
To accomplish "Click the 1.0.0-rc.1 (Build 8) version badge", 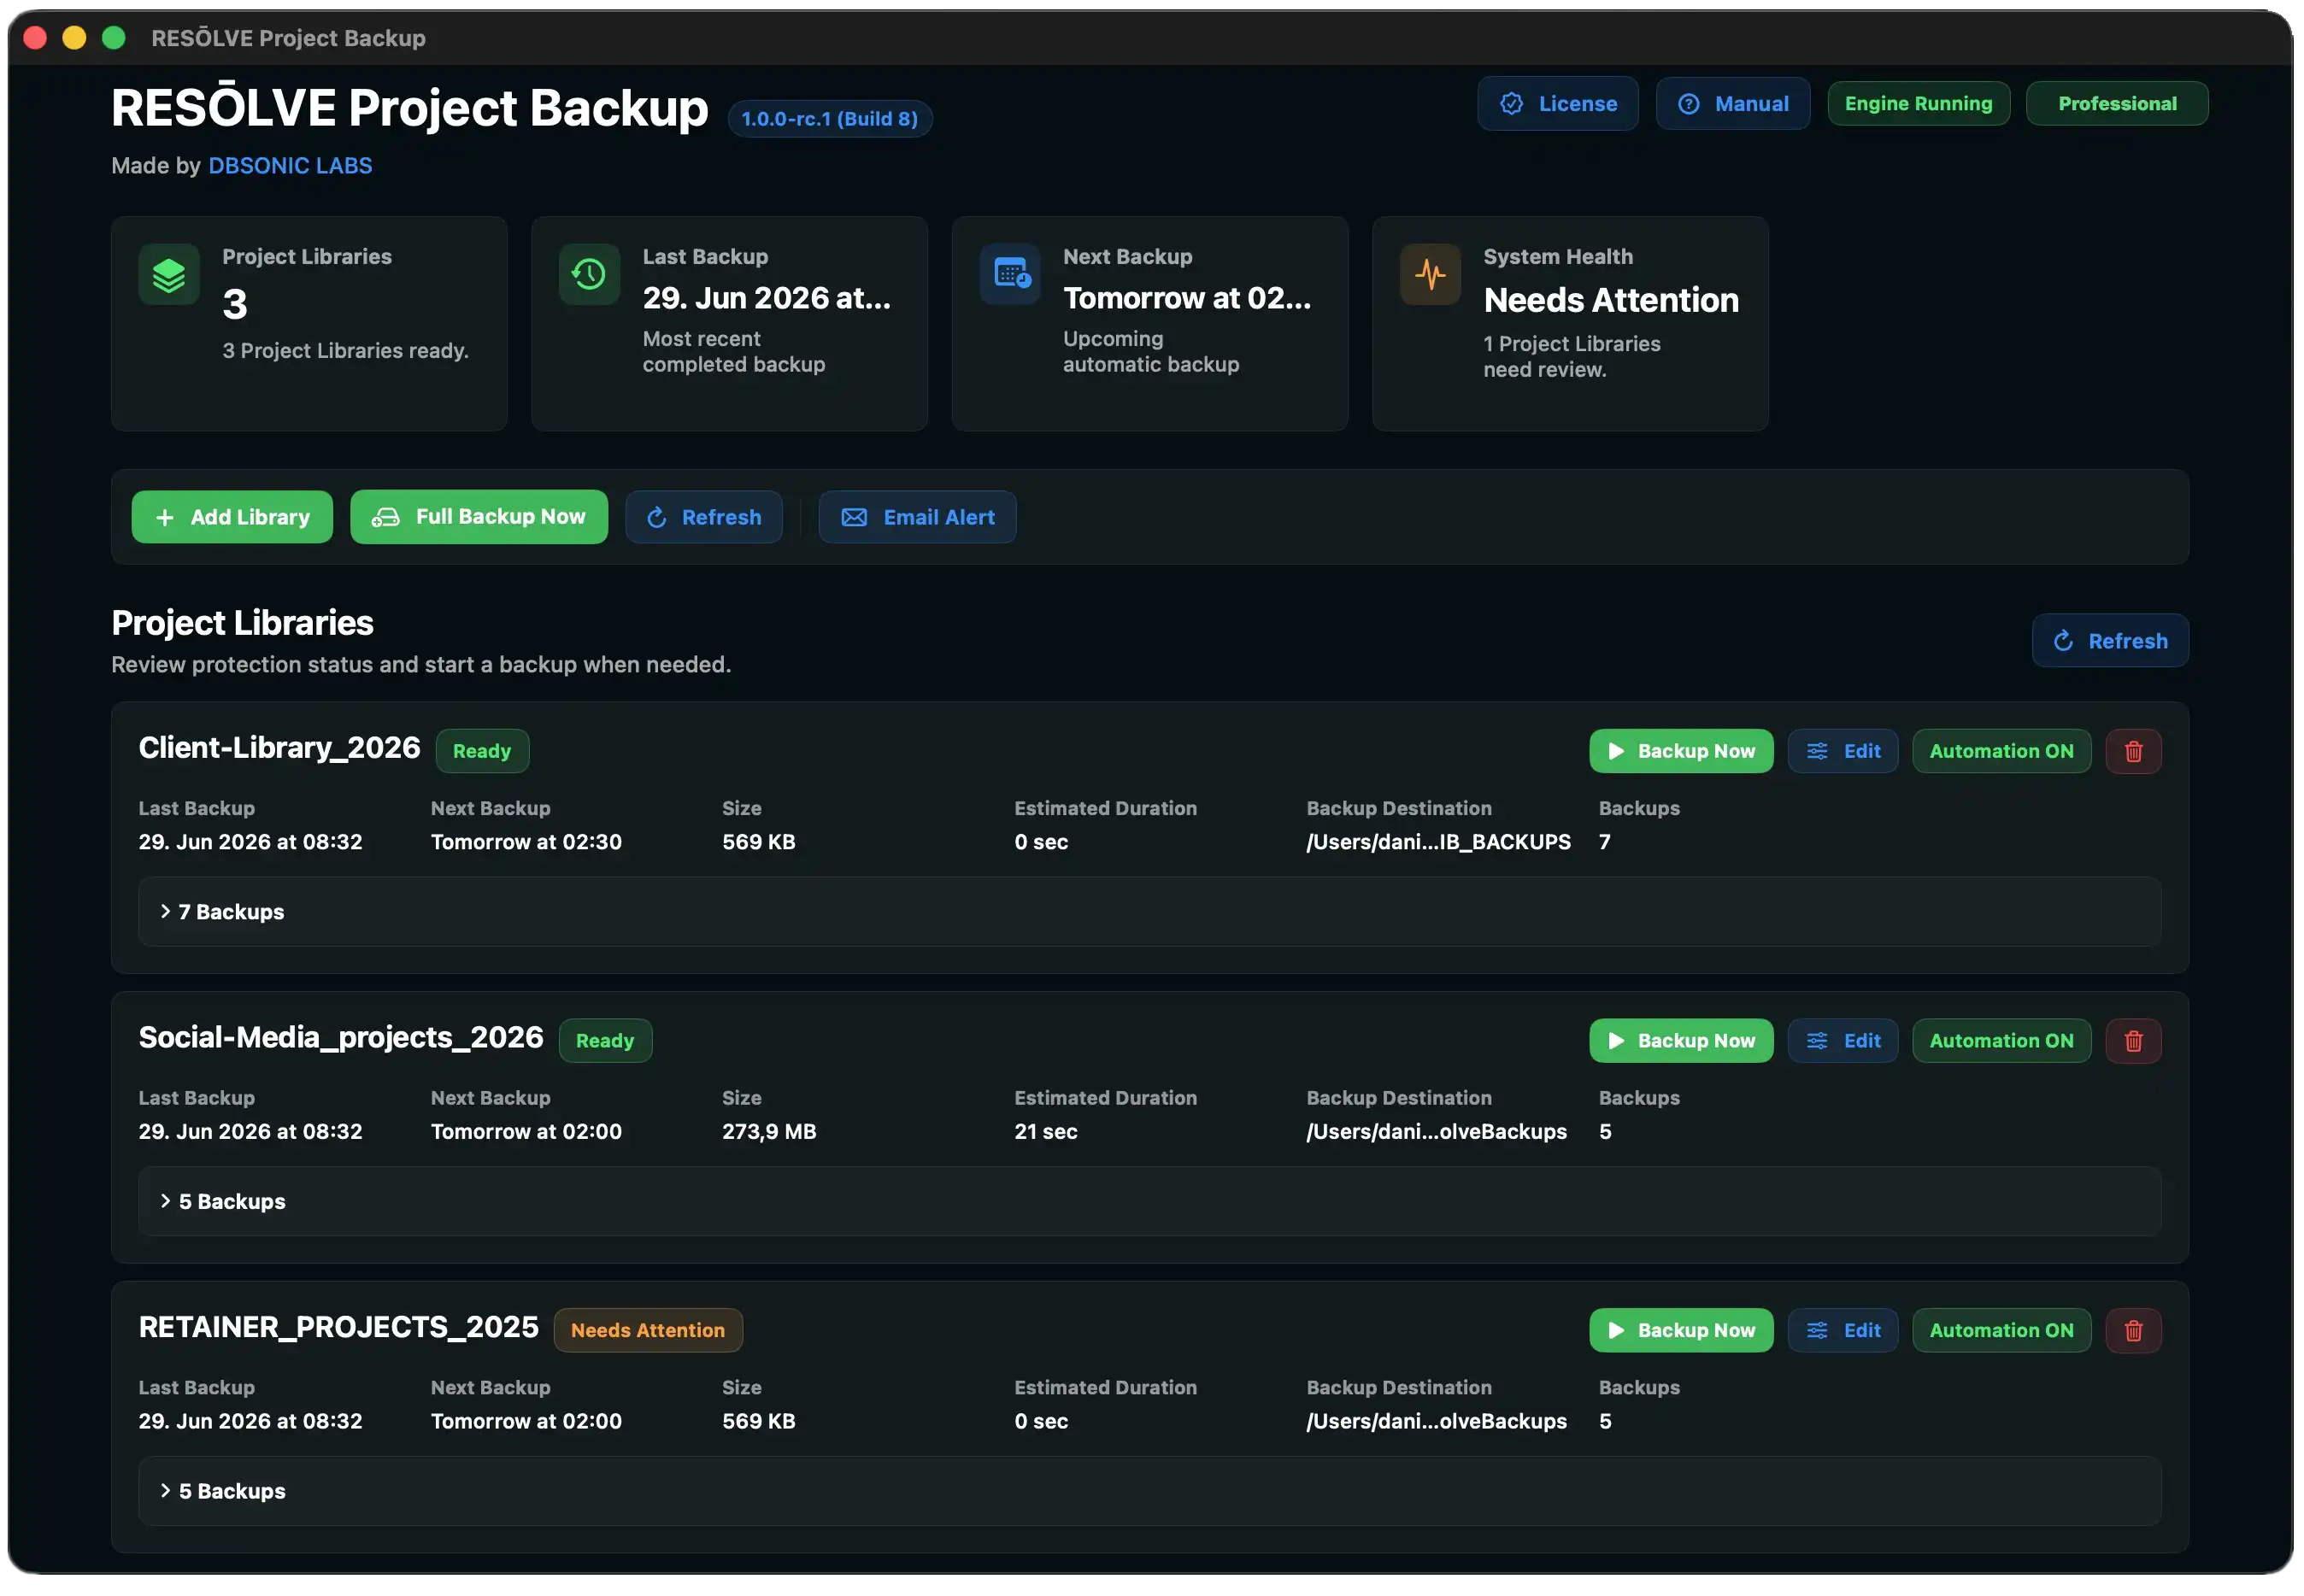I will click(829, 119).
